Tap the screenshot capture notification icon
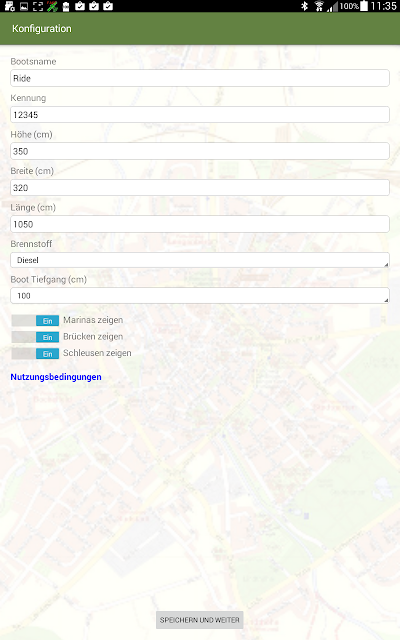The height and width of the screenshot is (640, 400). point(38,6)
